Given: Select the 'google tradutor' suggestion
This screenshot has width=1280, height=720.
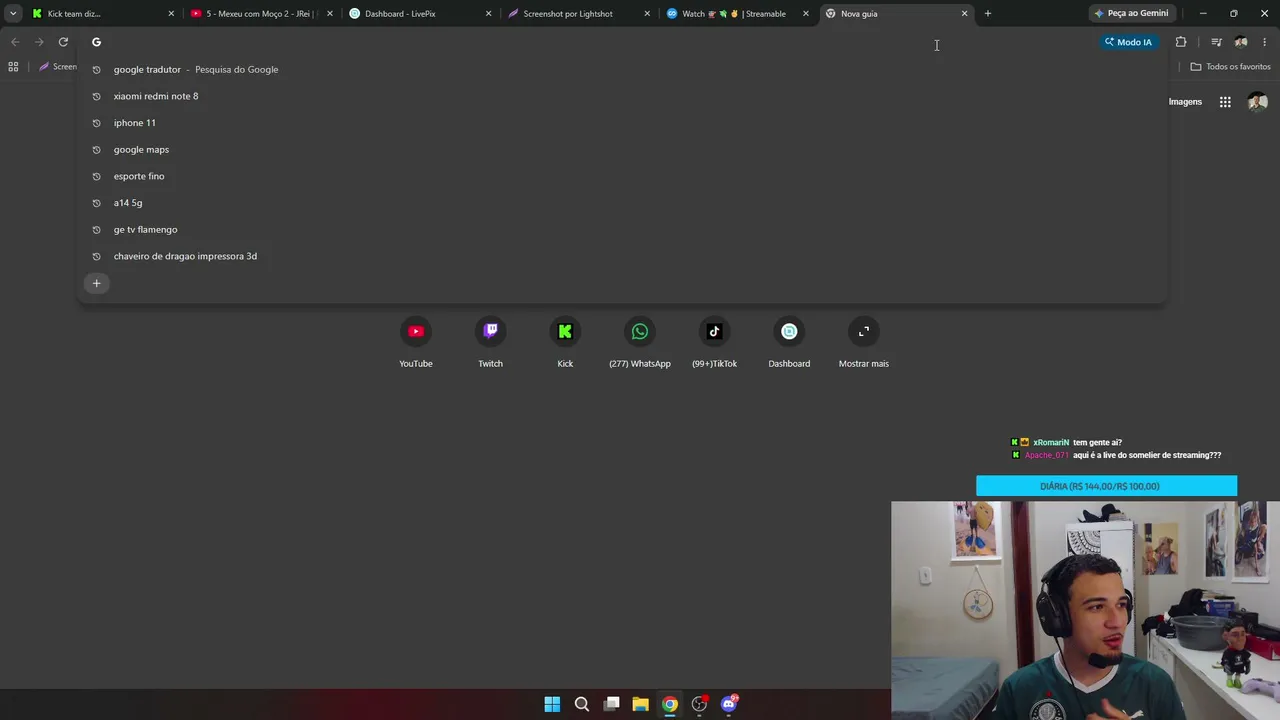Looking at the screenshot, I should click(x=622, y=69).
